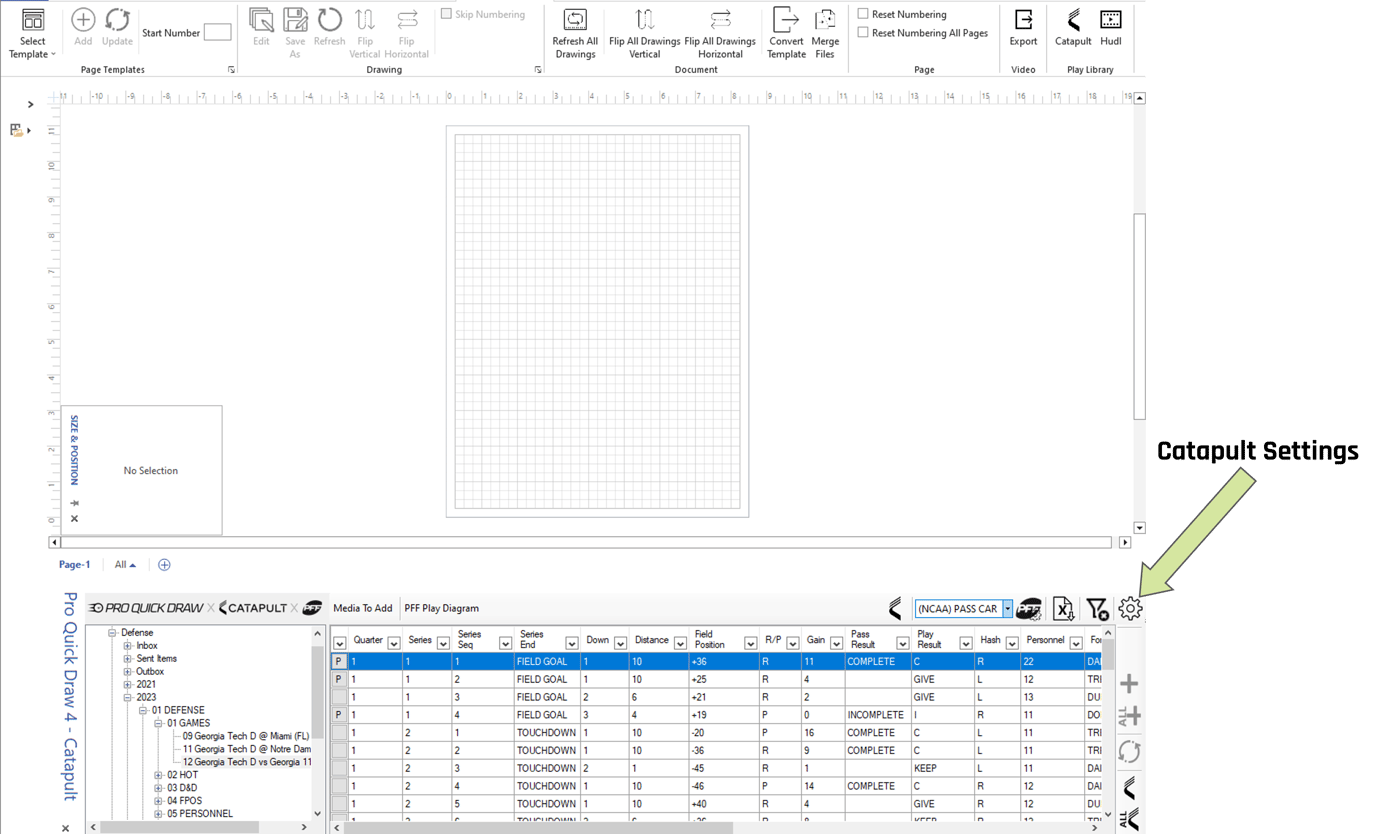Click the PFF logo icon in the play library toolbar
Screen dimensions: 1376x834
pyautogui.click(x=1029, y=608)
